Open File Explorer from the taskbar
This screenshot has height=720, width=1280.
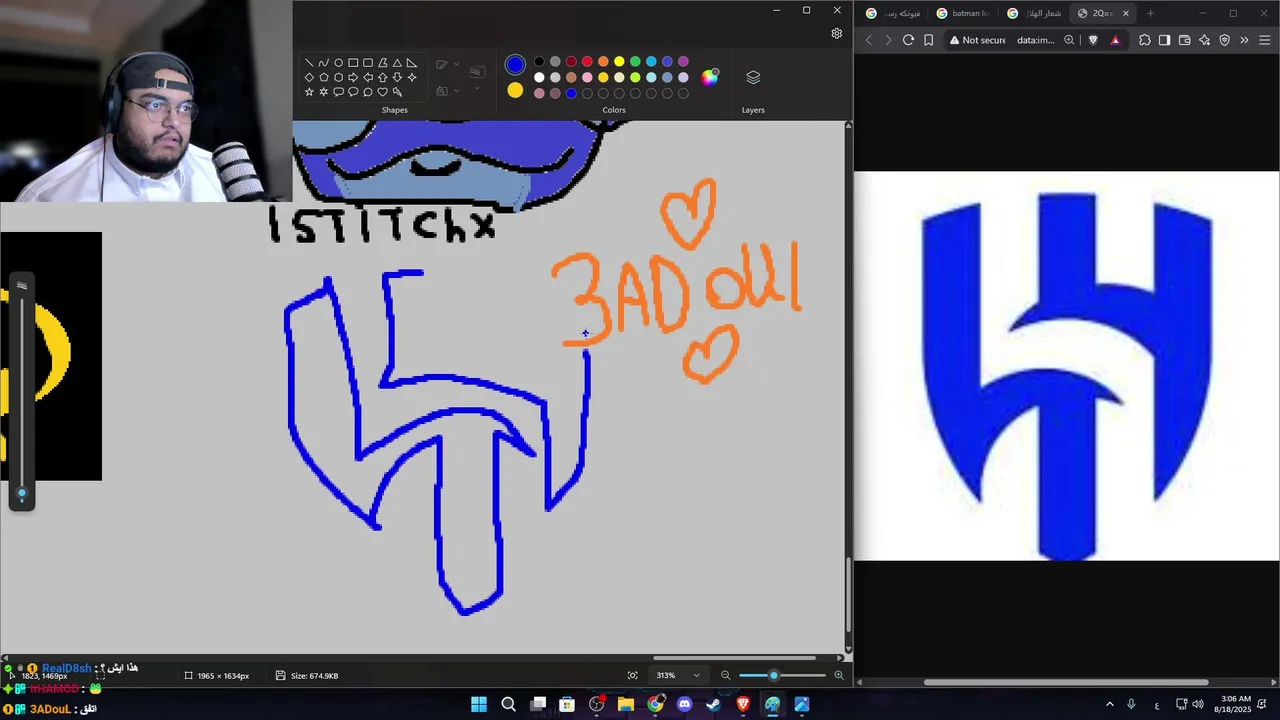tap(625, 704)
